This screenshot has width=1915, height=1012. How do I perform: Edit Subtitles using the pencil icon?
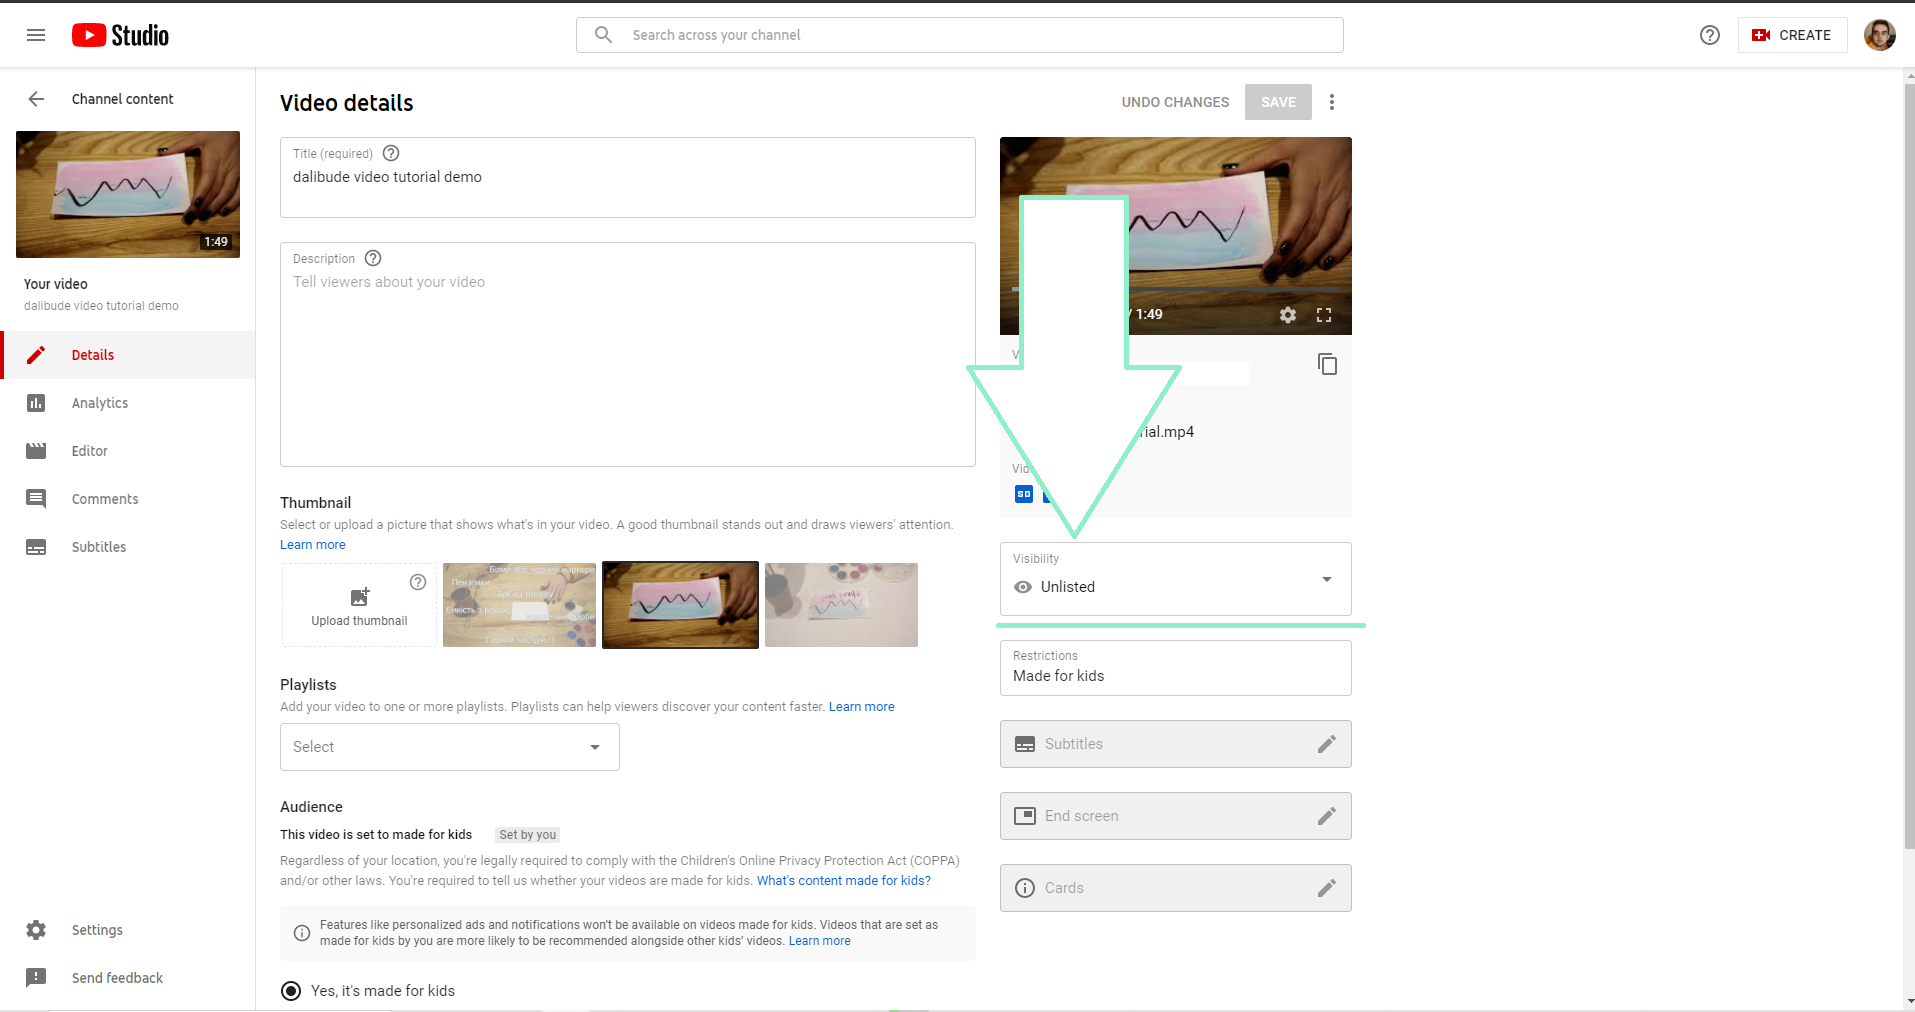pyautogui.click(x=1326, y=744)
